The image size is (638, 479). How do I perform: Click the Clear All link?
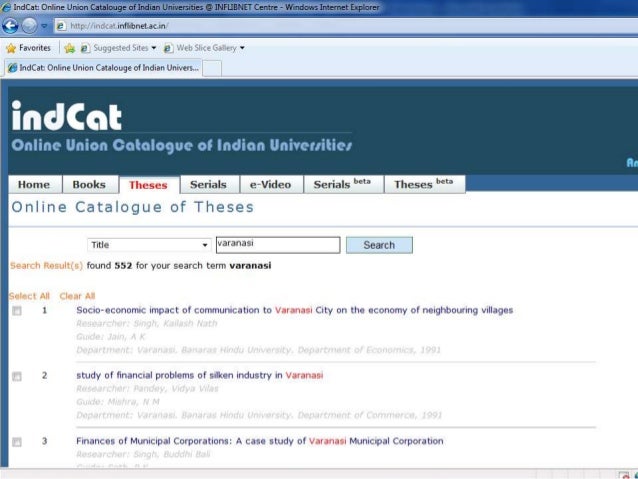coord(77,296)
